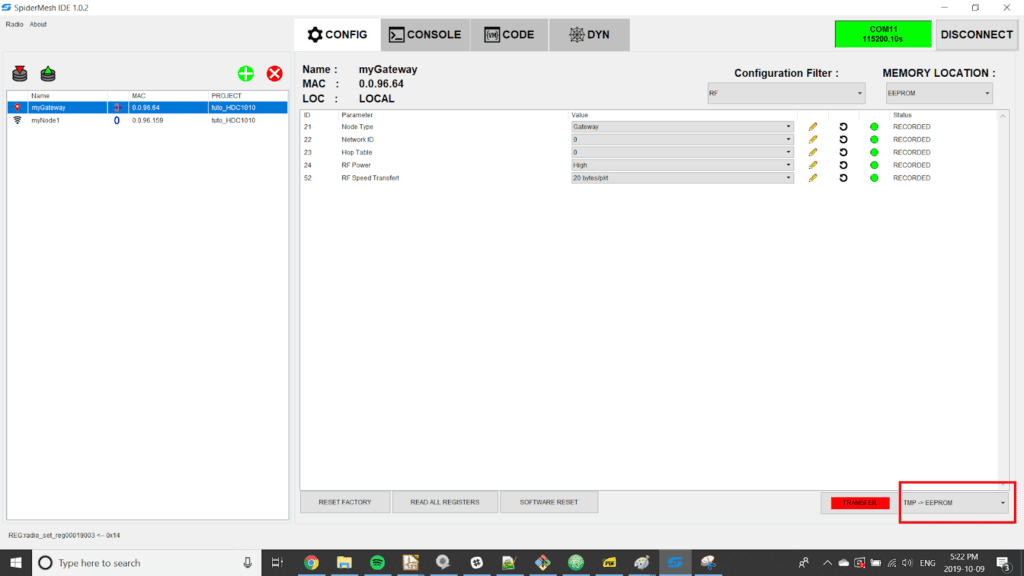This screenshot has height=576, width=1024.
Task: Delete node with red X icon
Action: (x=274, y=73)
